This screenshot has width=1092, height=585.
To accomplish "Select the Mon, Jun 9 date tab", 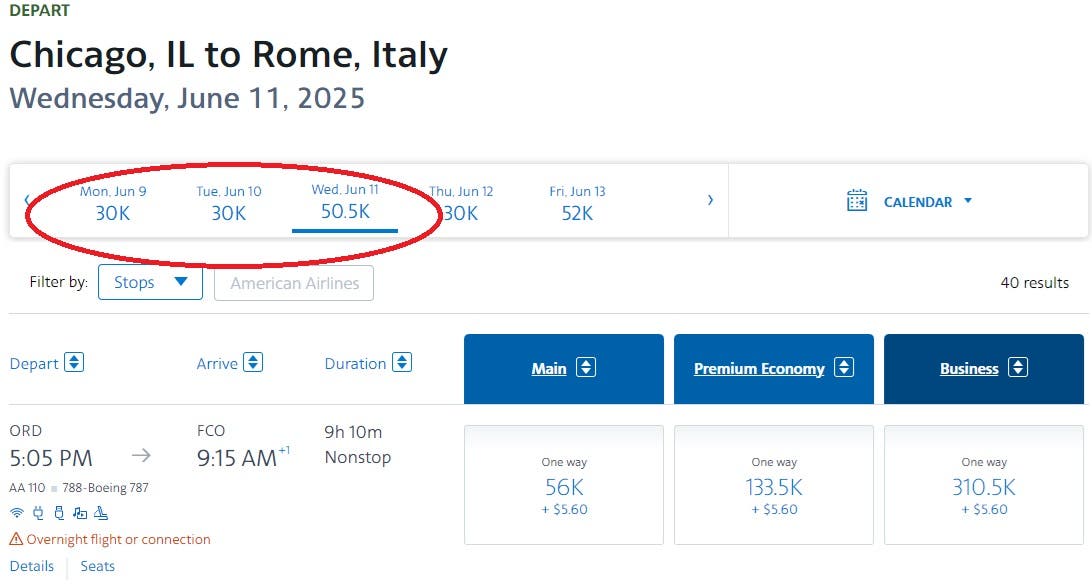I will 113,203.
